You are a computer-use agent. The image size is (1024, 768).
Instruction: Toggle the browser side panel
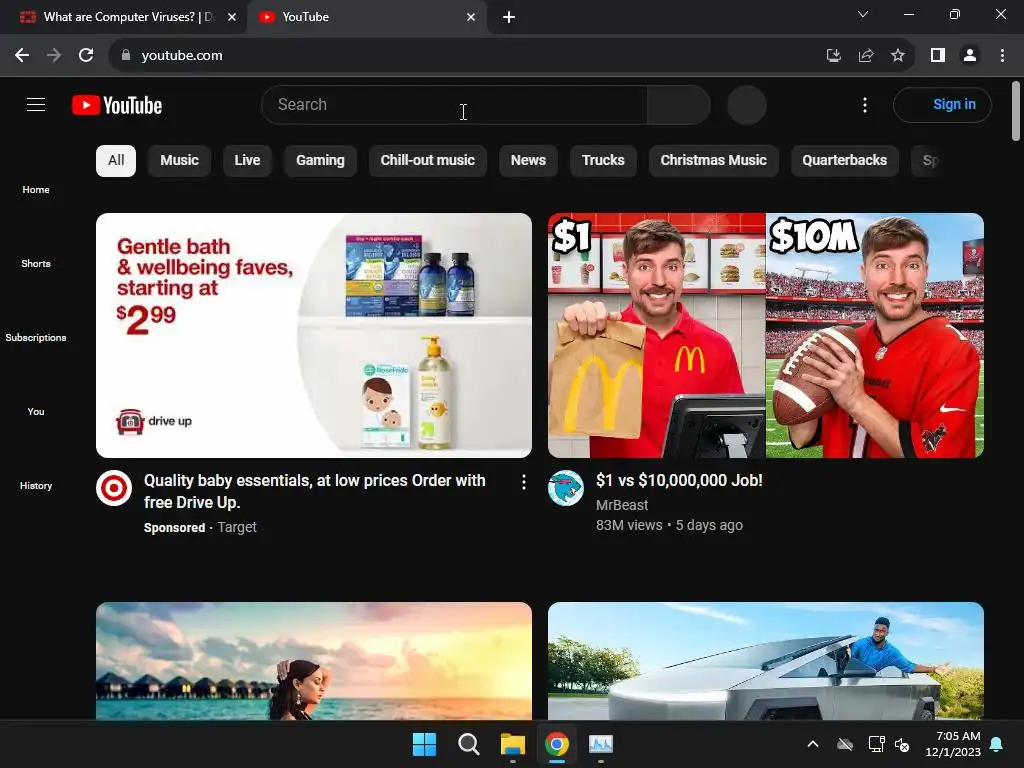(938, 56)
